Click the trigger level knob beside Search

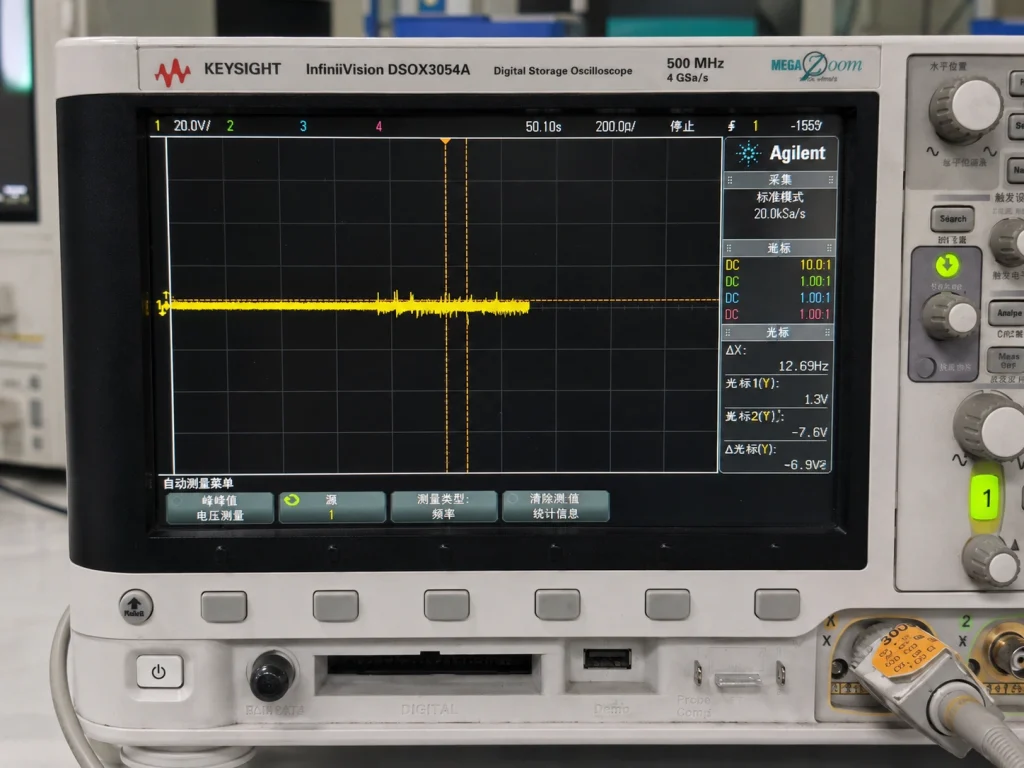(1009, 242)
